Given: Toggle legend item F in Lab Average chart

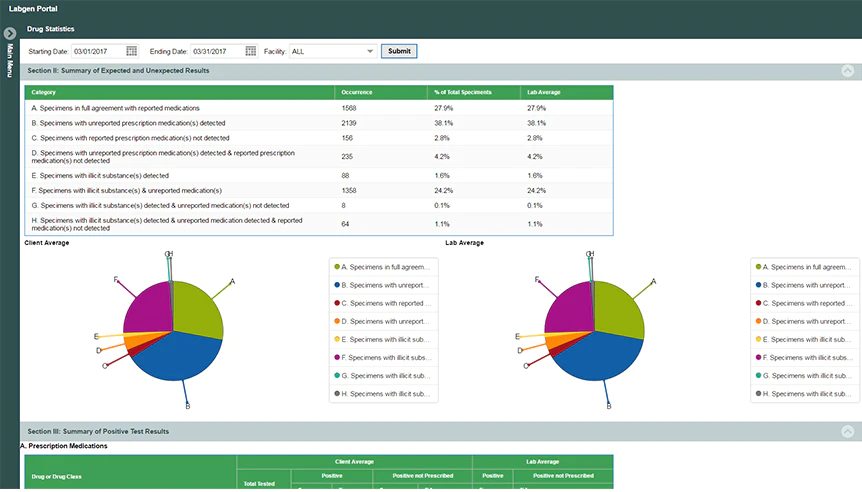Looking at the screenshot, I should [804, 358].
